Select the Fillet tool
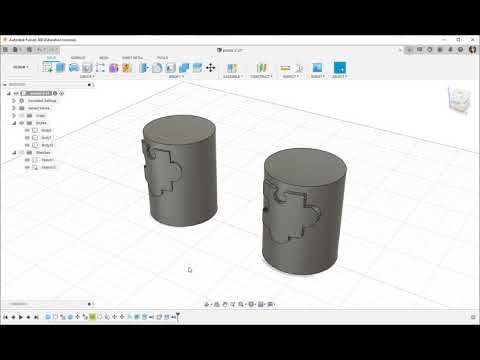This screenshot has height=360, width=480. tap(157, 68)
